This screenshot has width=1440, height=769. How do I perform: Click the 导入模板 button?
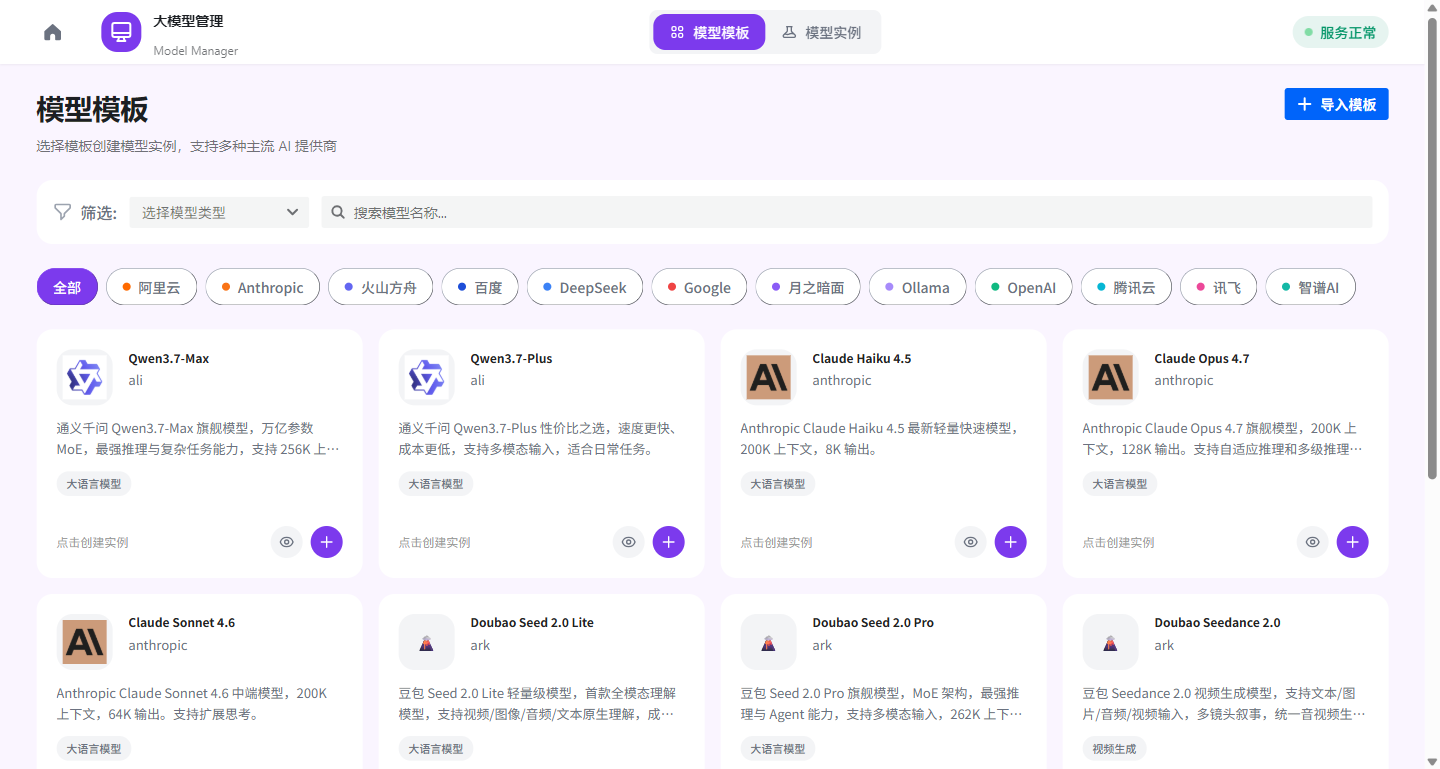pos(1336,104)
